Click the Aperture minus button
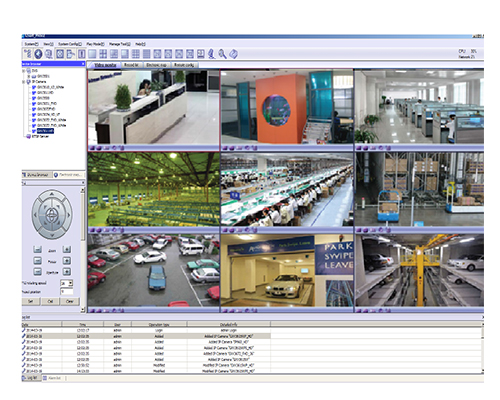The width and height of the screenshot is (500, 400). [38, 272]
